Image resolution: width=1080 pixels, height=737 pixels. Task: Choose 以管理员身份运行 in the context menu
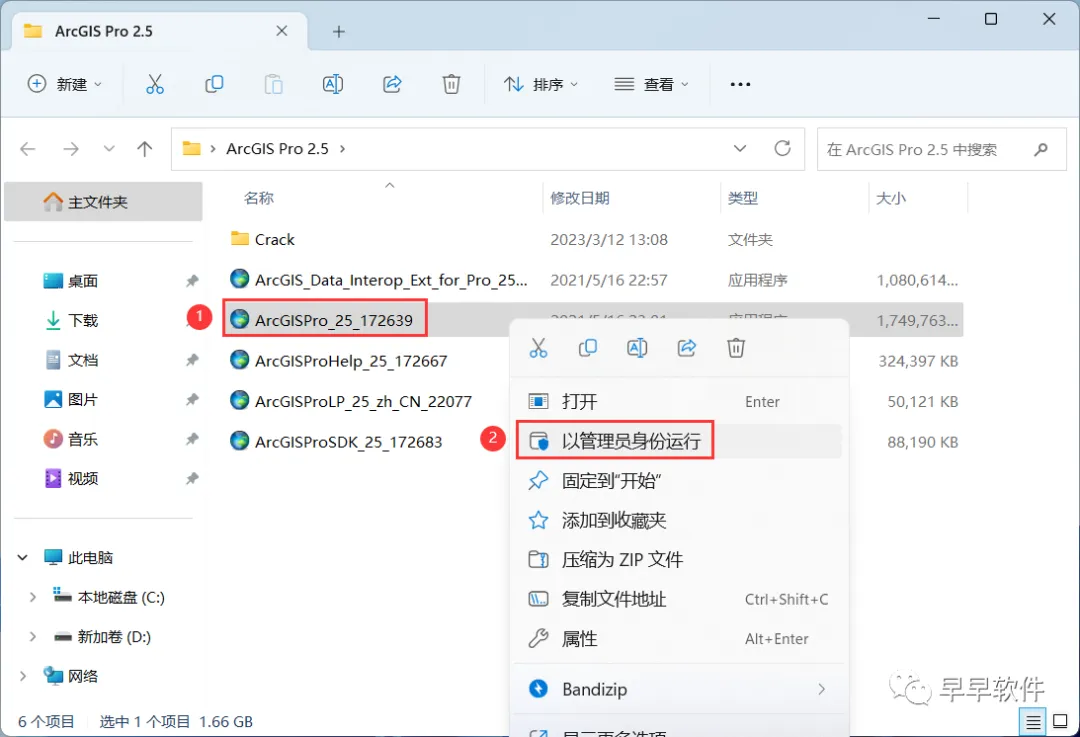tap(678, 441)
